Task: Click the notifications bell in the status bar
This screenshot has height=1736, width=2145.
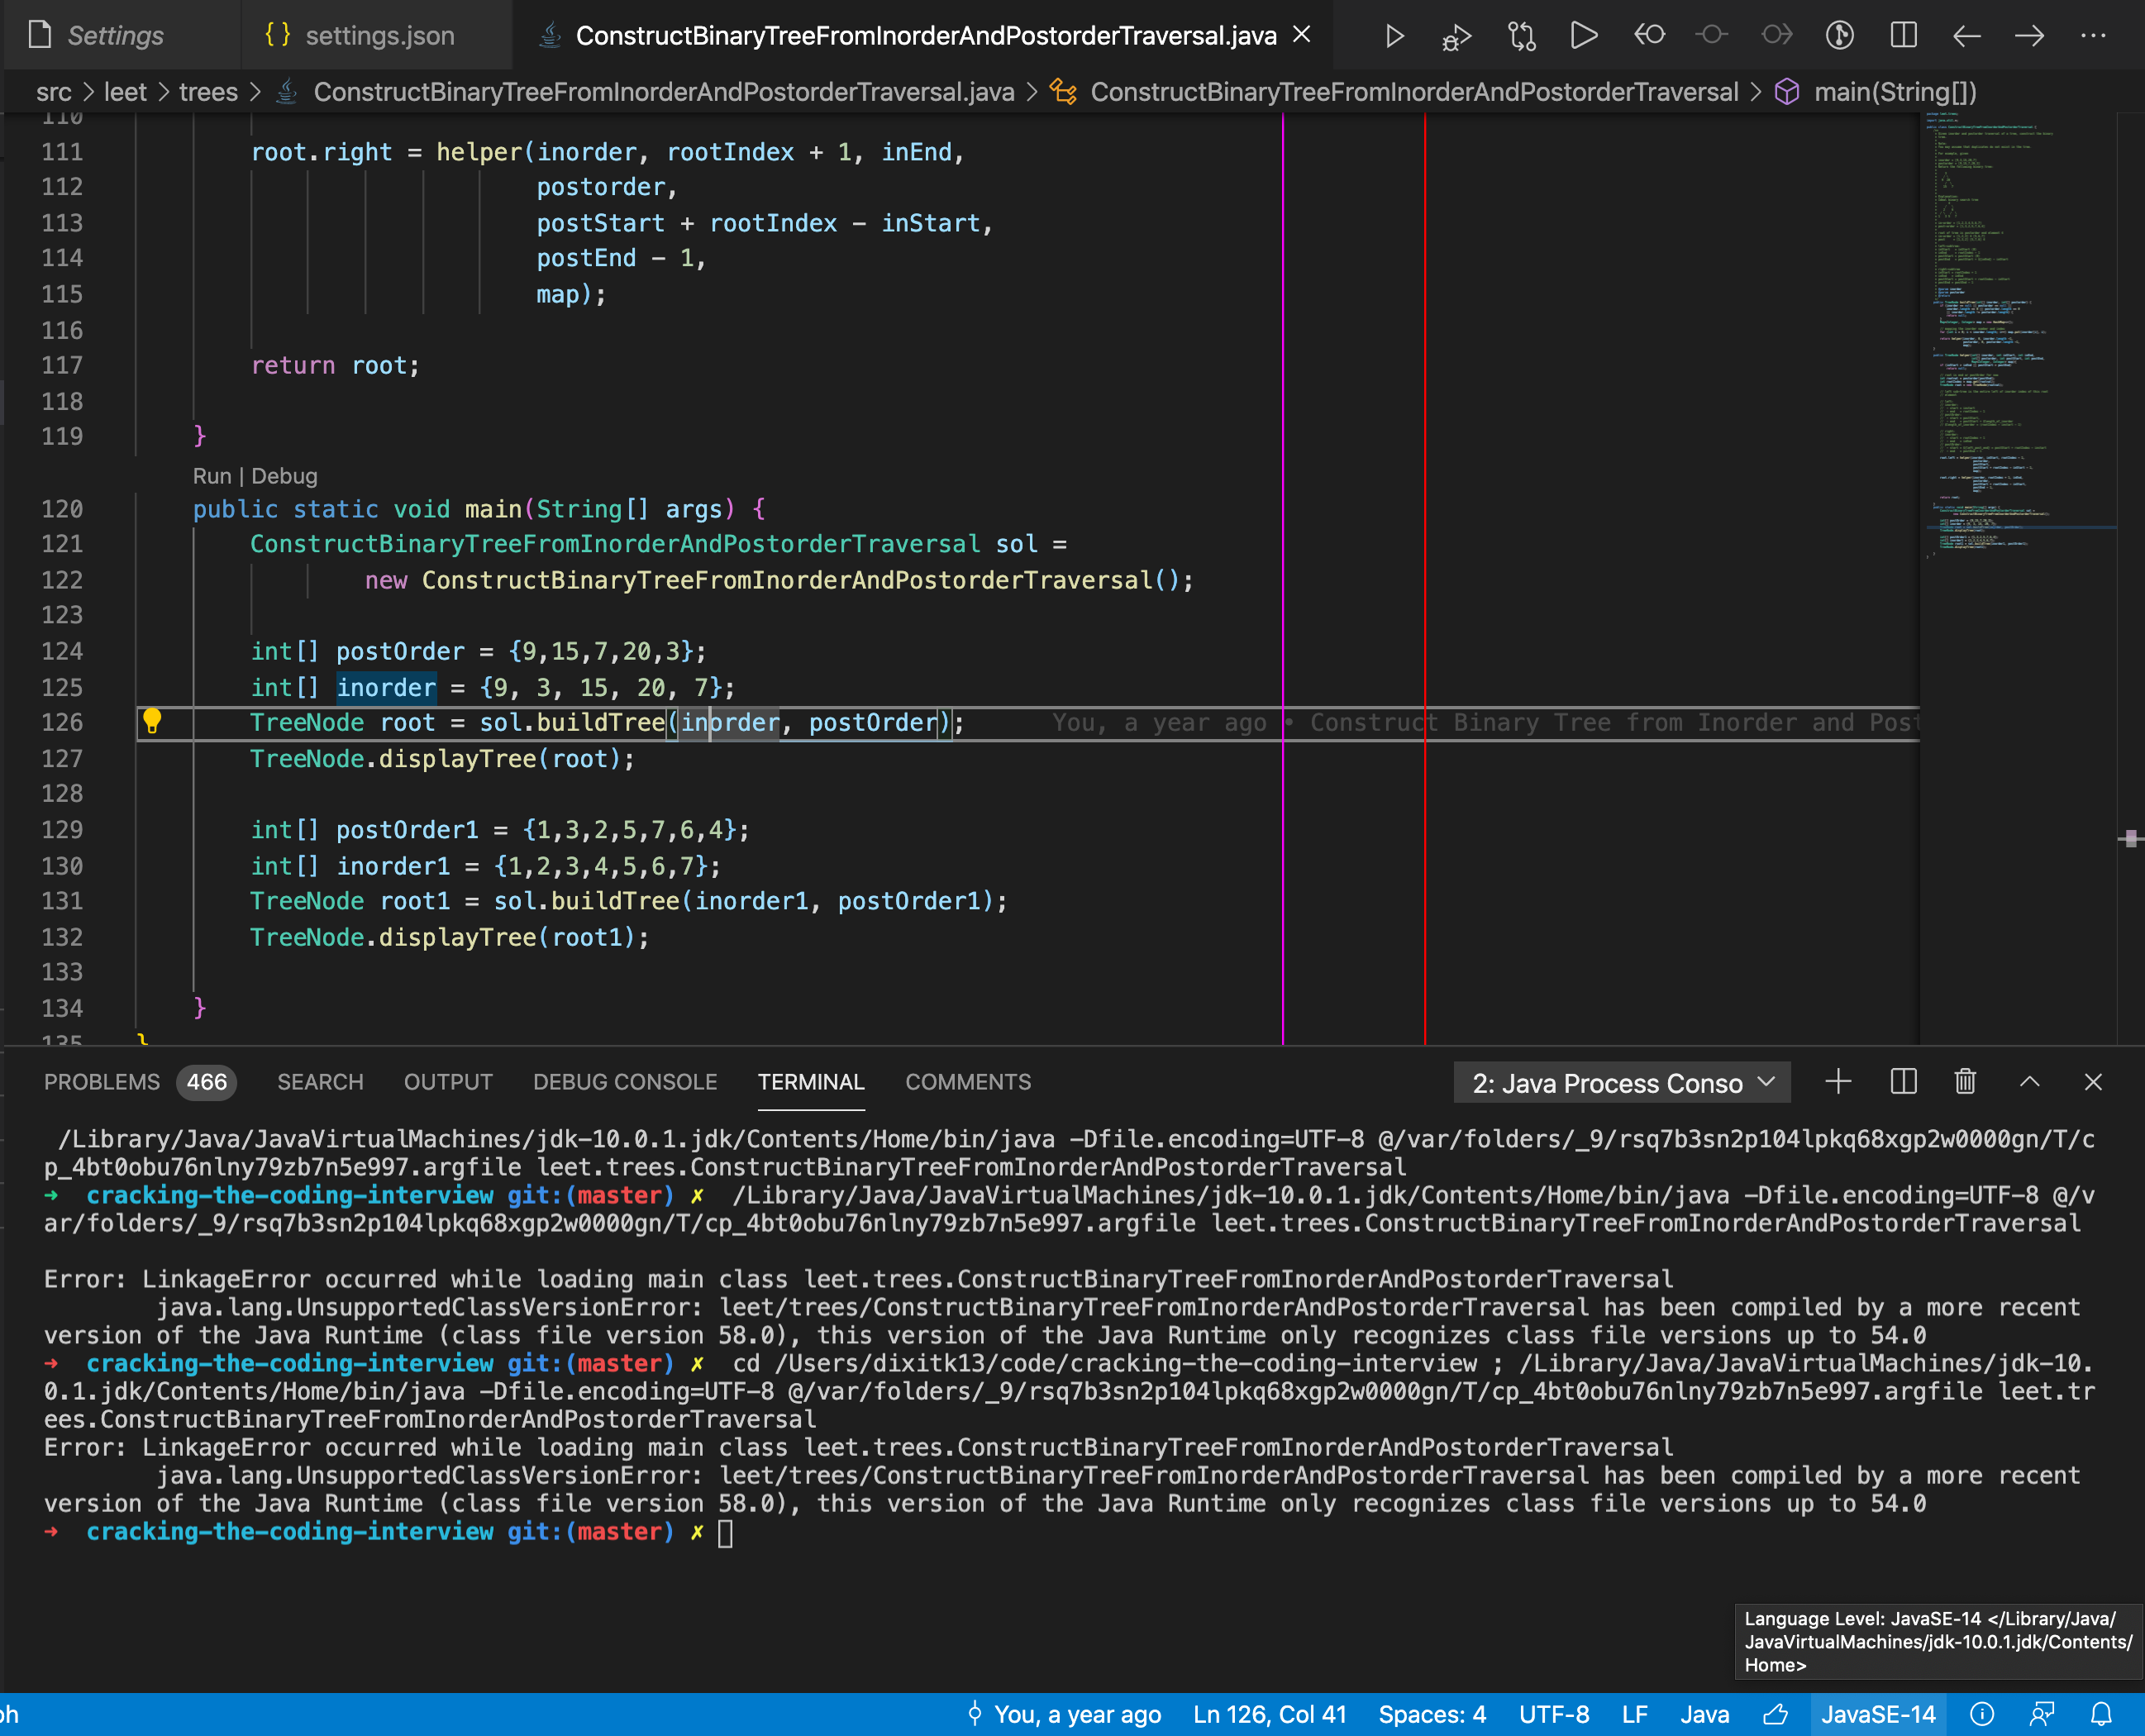Action: (2102, 1714)
